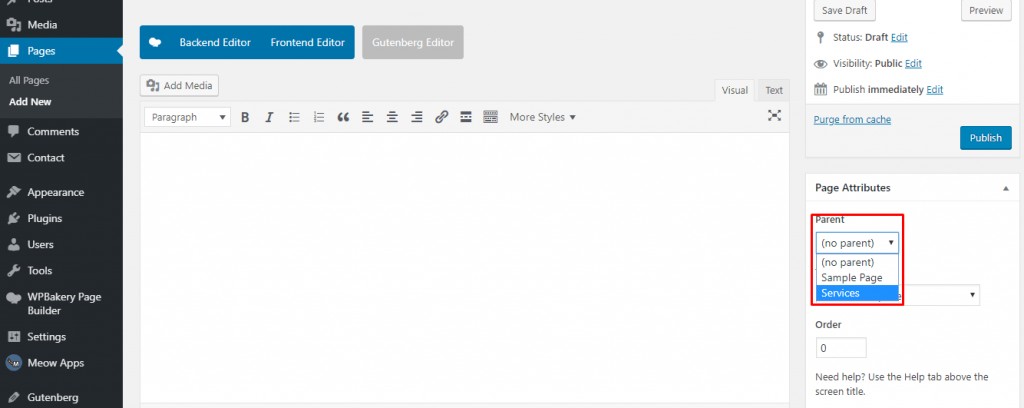Screen dimensions: 1024x408
Task: Click the Frontend Editor button
Action: point(308,42)
